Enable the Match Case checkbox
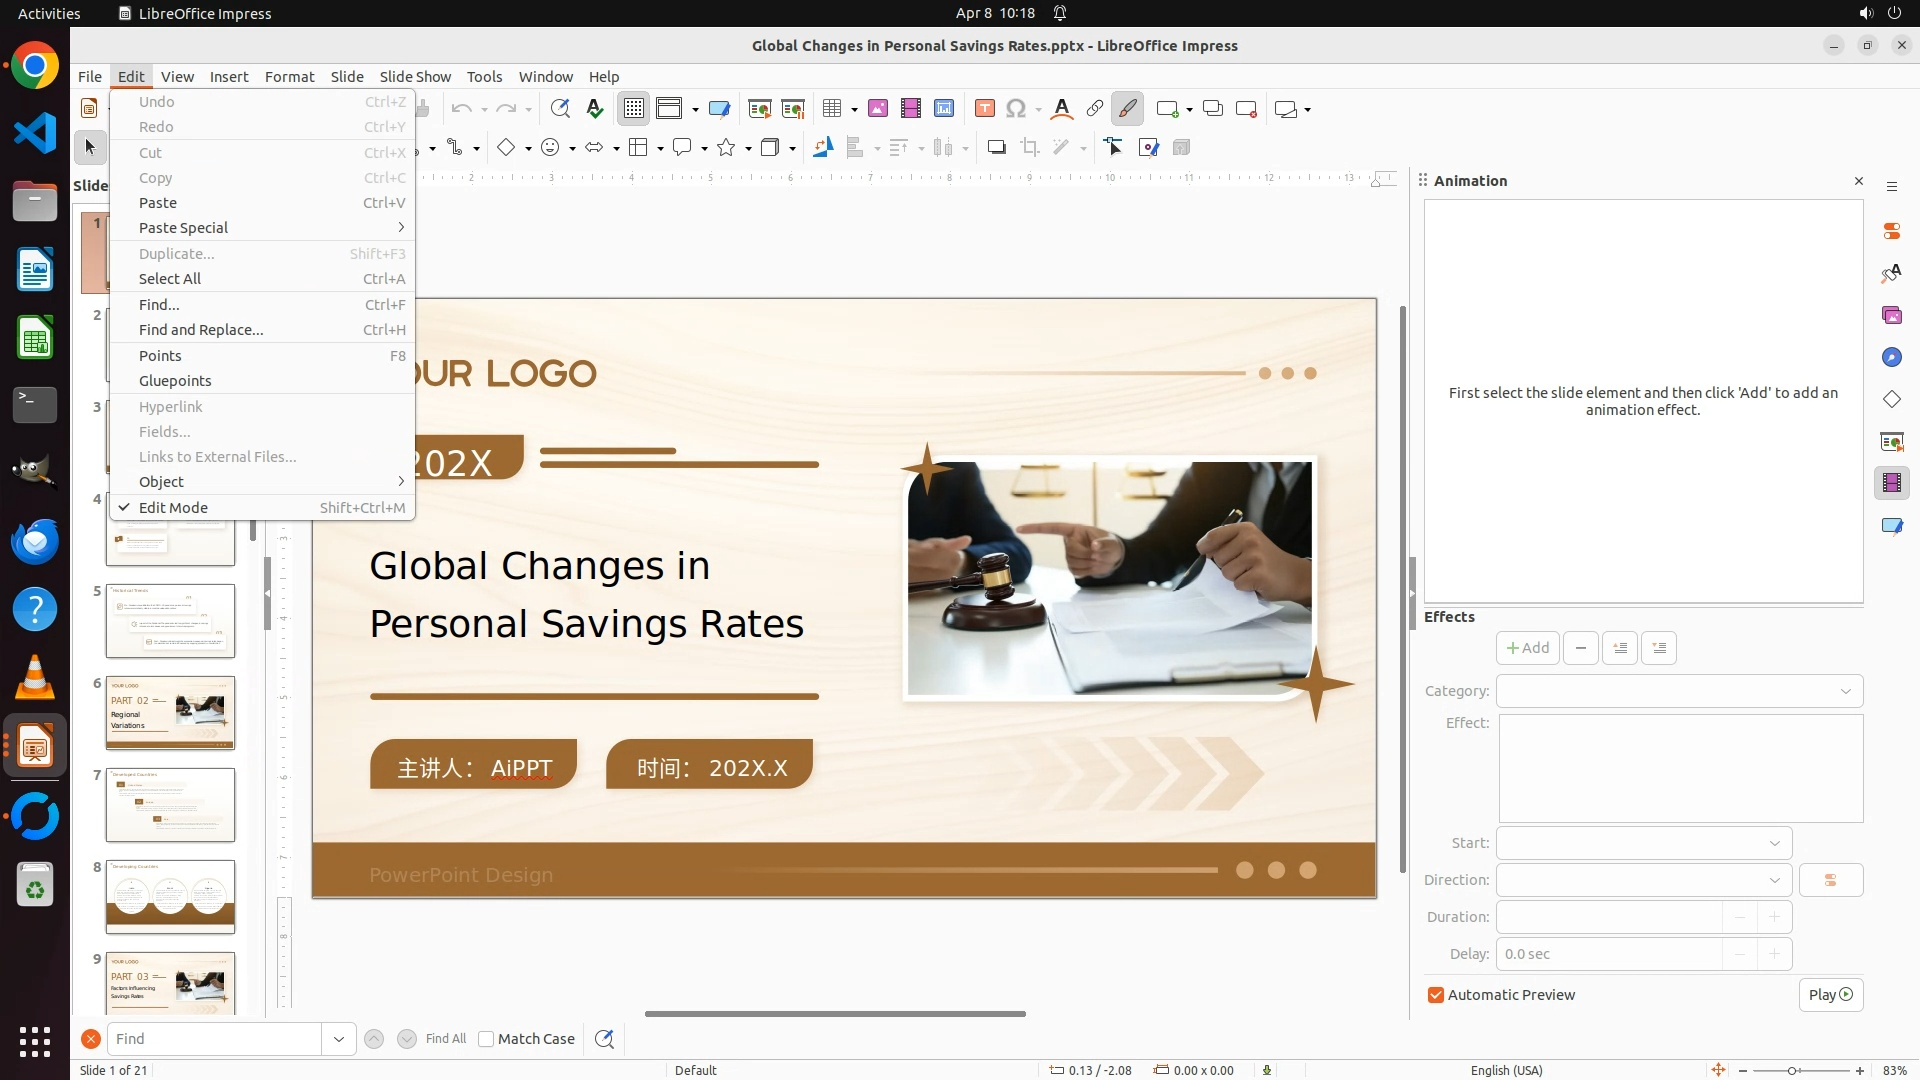 coord(487,1039)
